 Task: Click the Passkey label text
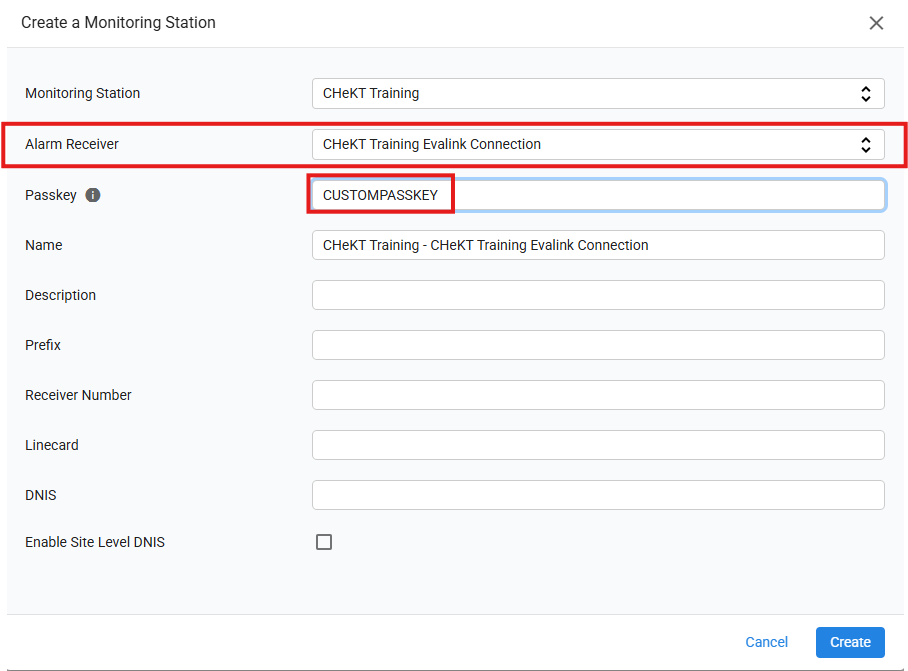tap(50, 195)
